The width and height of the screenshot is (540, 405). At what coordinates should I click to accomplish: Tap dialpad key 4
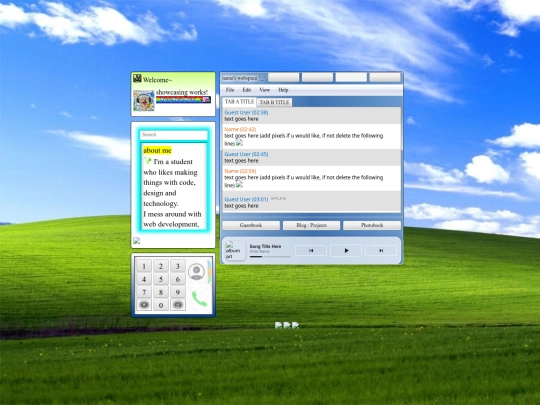click(144, 279)
